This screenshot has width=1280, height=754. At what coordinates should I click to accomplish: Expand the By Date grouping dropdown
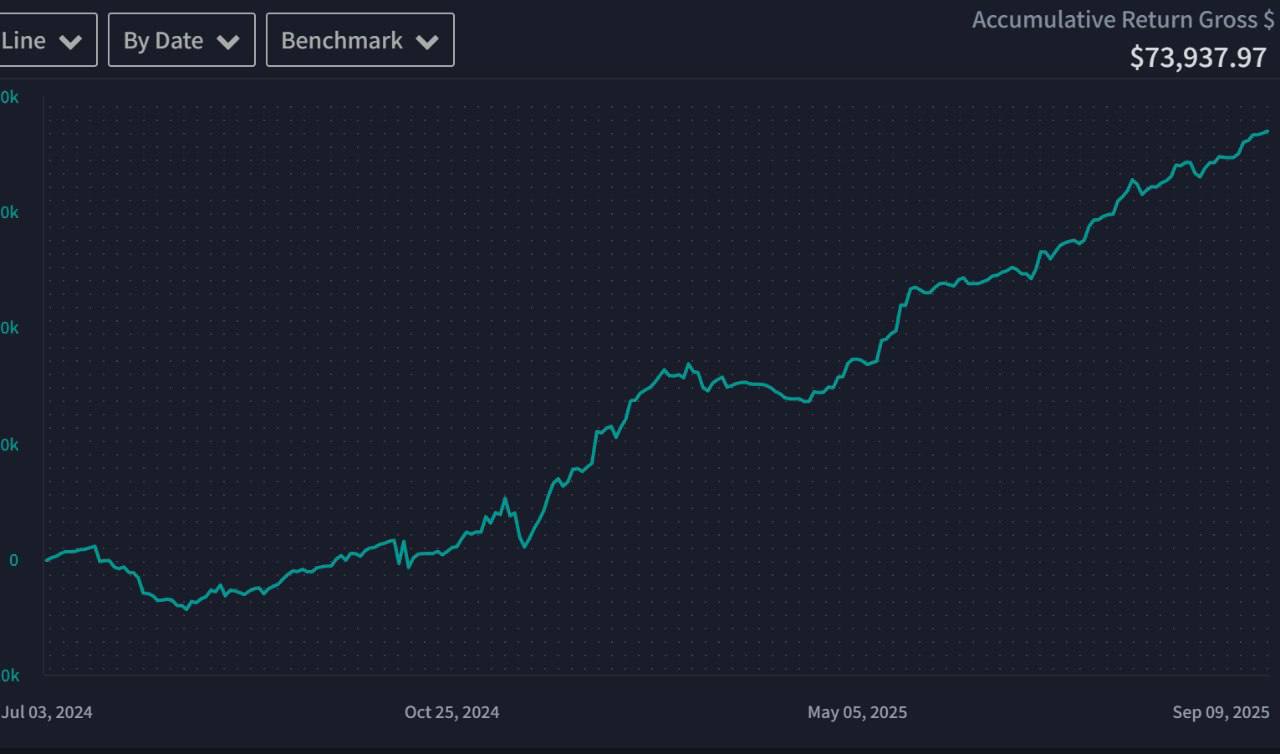point(181,41)
